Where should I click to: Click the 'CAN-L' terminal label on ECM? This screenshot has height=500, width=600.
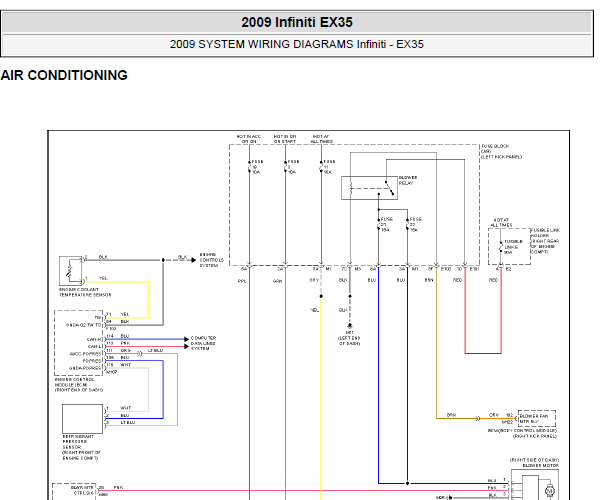pos(95,346)
